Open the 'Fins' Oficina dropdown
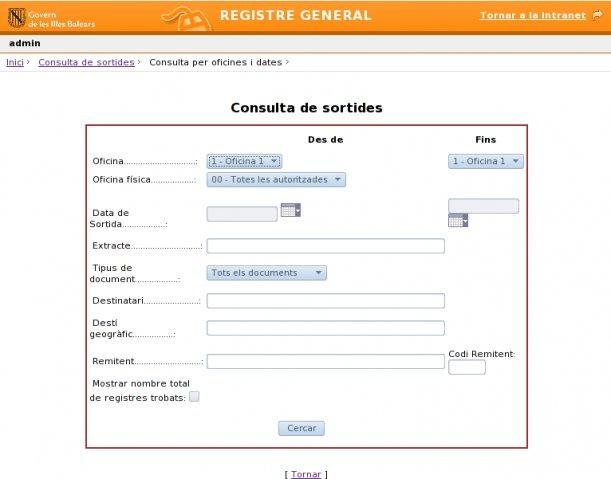 click(486, 161)
